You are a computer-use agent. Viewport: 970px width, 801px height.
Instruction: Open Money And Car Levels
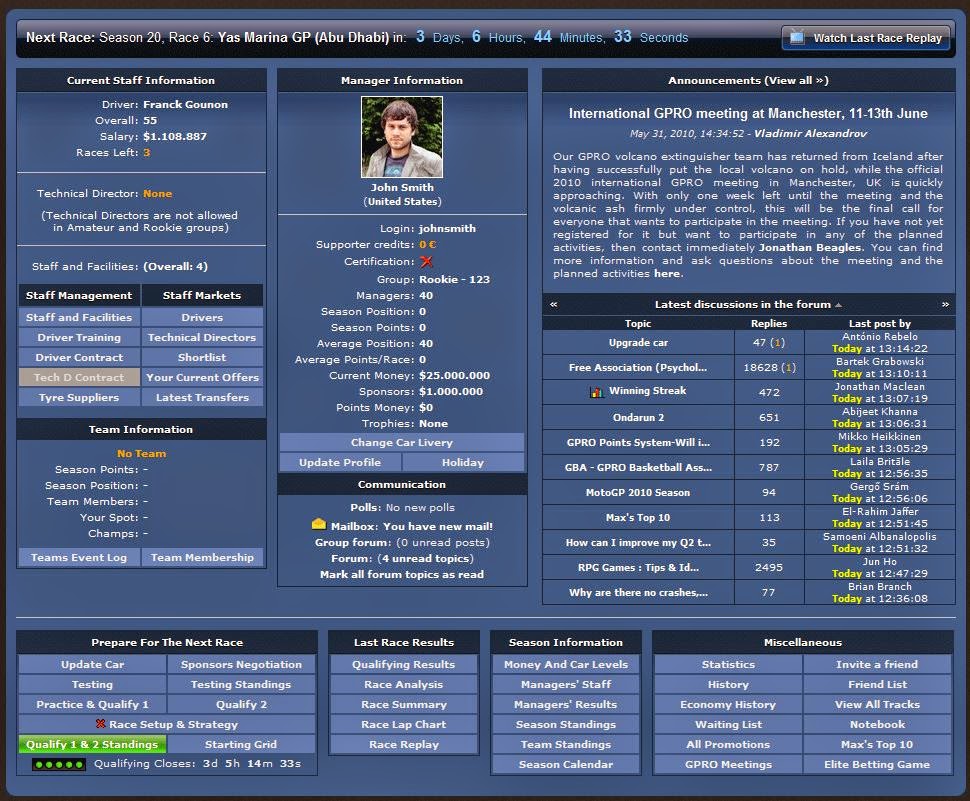pos(566,664)
